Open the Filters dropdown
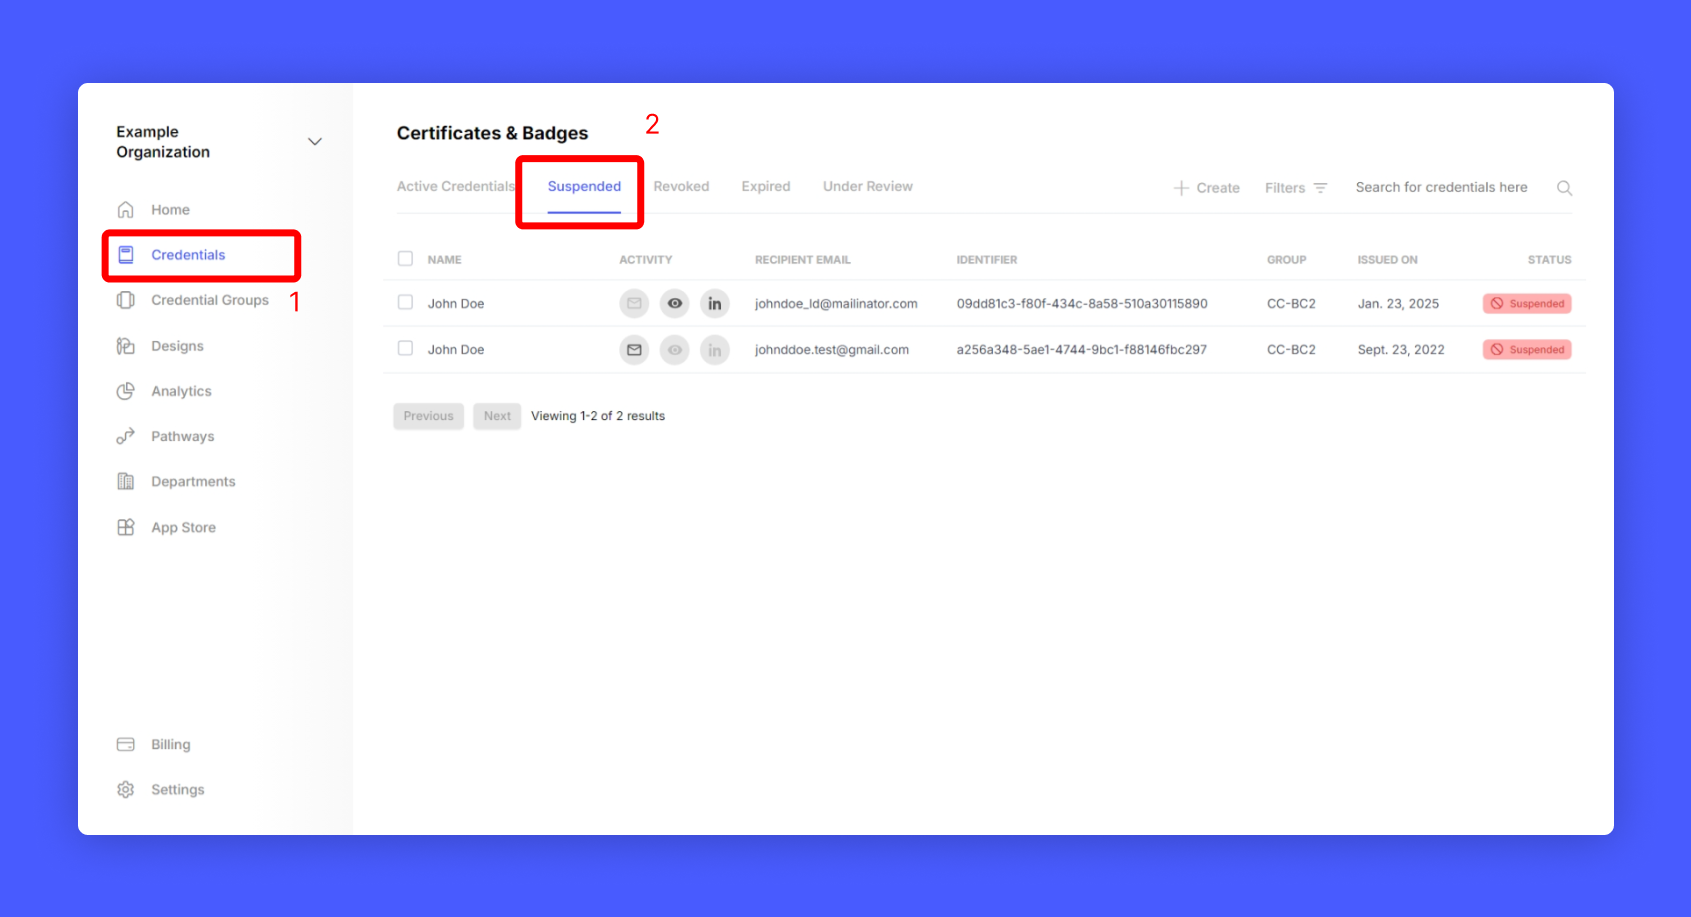 [x=1295, y=188]
